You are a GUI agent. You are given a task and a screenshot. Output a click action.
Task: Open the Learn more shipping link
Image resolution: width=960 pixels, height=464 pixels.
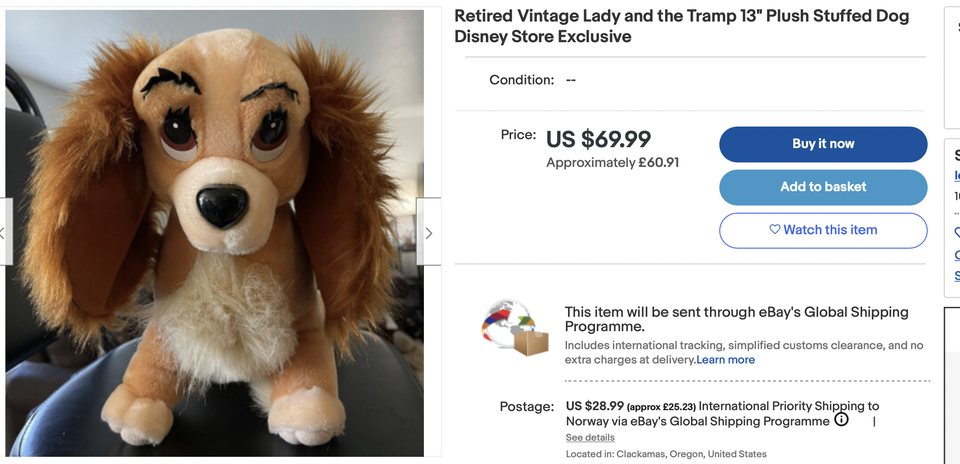tap(726, 360)
